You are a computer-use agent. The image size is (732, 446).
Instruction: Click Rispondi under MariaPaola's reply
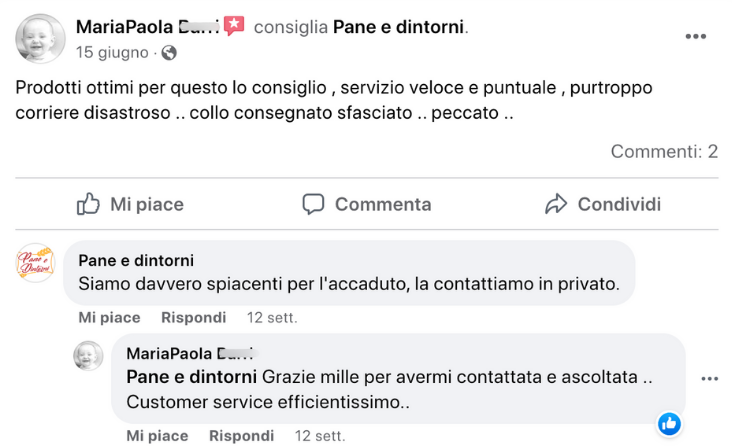[x=241, y=436]
